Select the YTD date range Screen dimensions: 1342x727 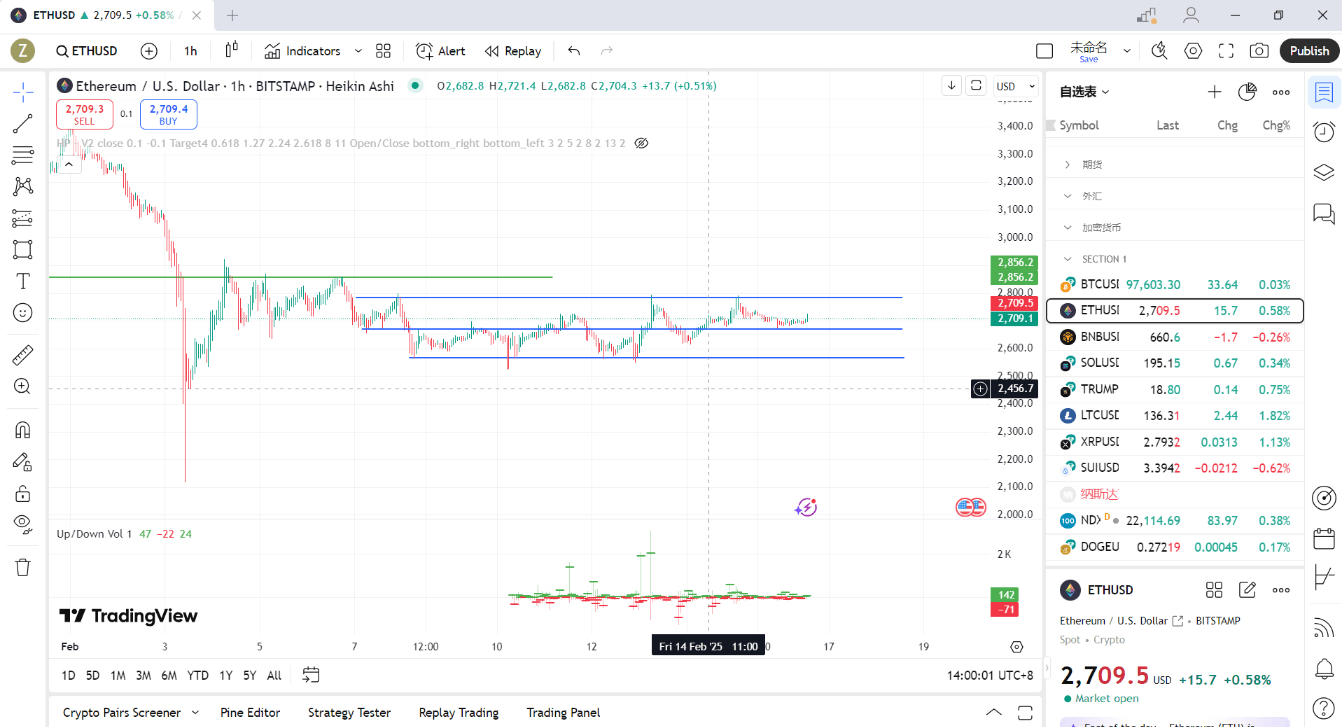[198, 675]
